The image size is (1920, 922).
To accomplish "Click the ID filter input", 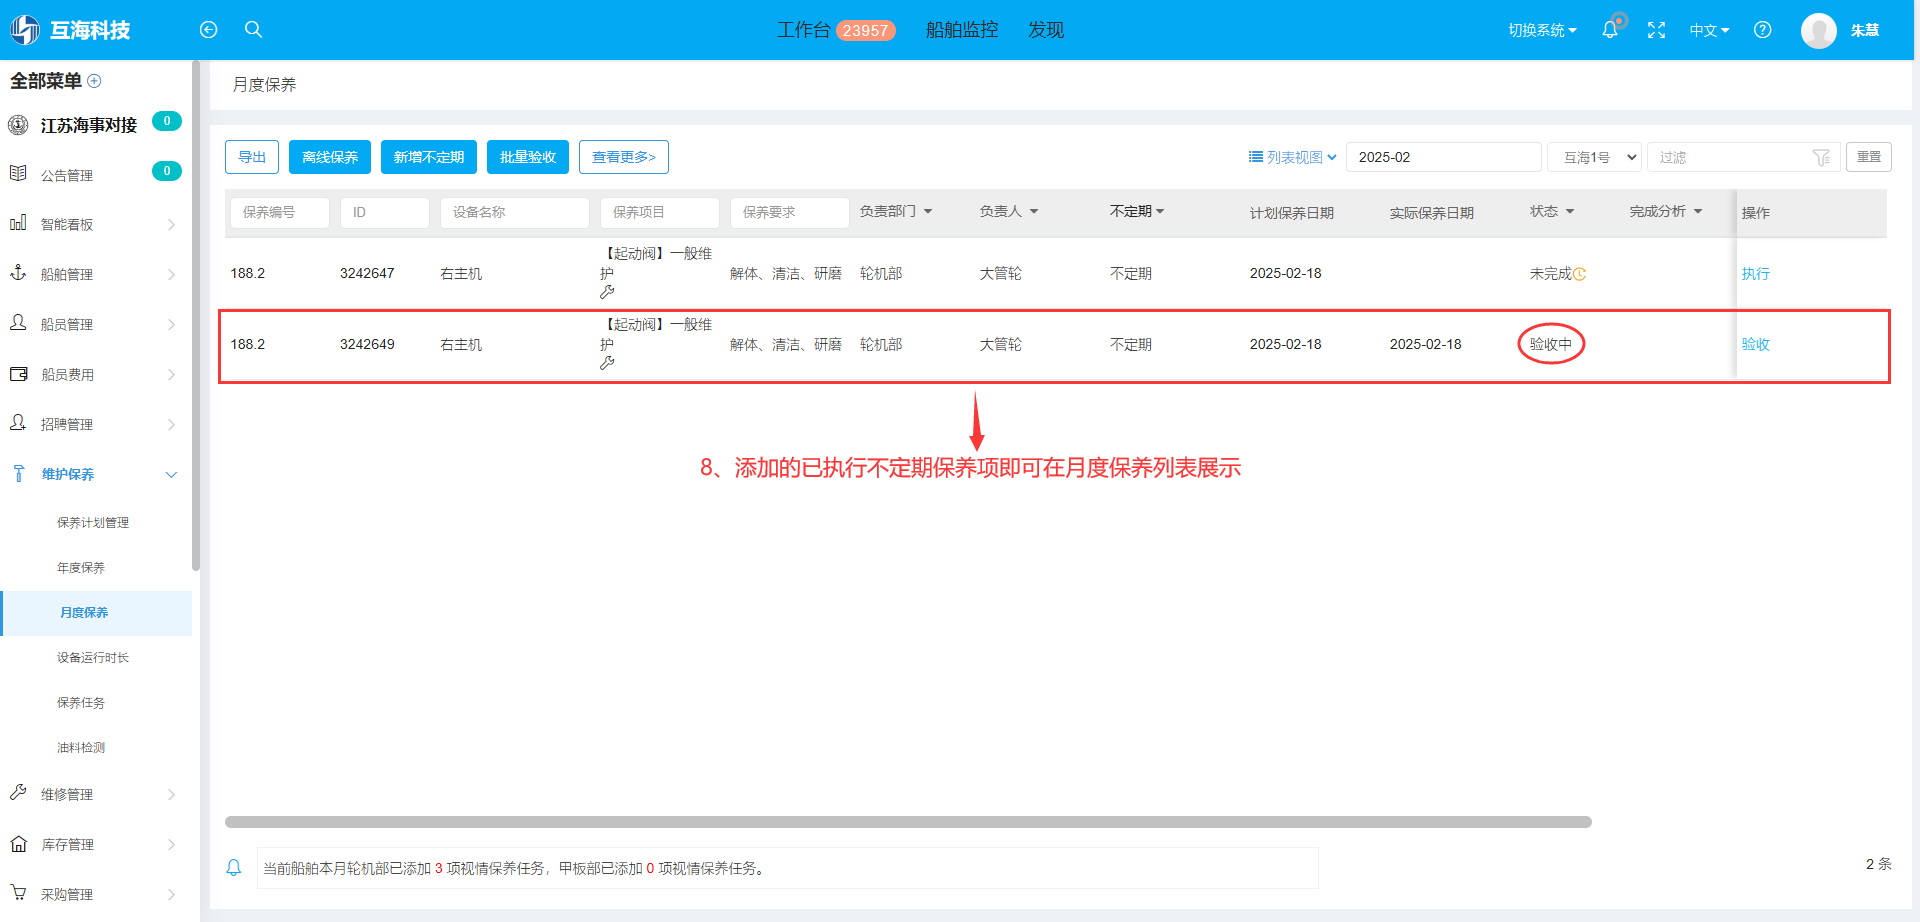I will click(385, 212).
